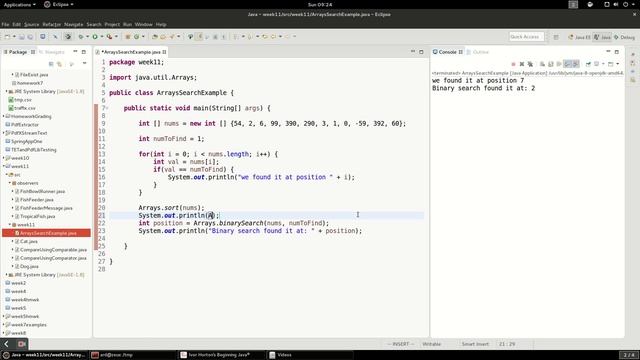Click the New file toolbar icon

click(7, 37)
